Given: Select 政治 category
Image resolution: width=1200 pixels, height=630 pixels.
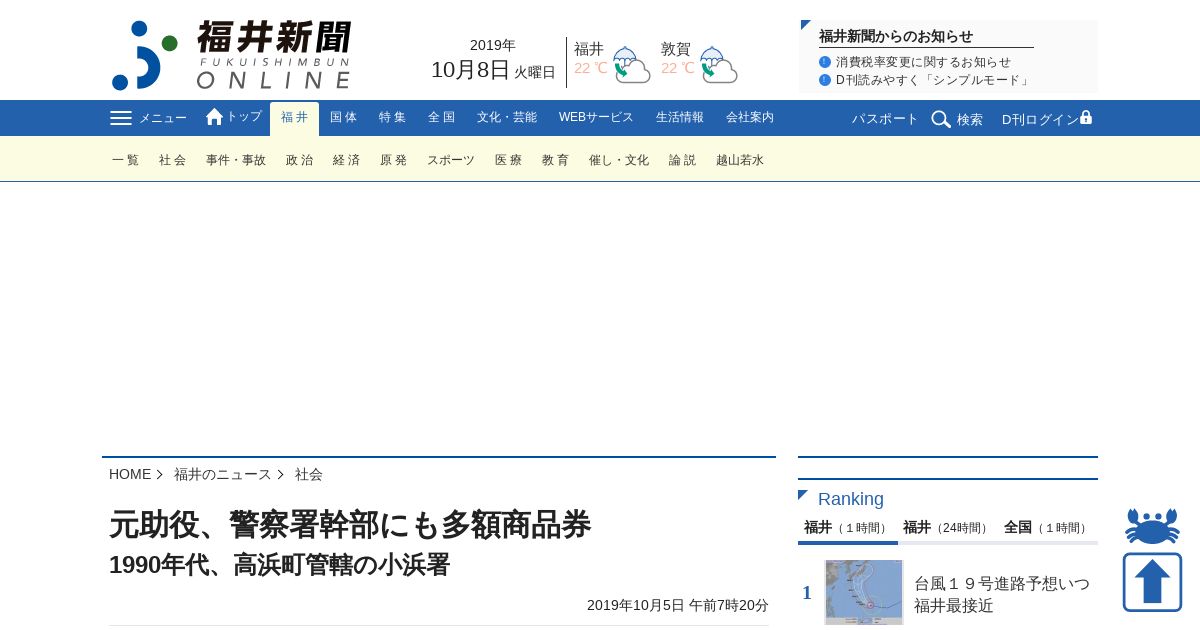Looking at the screenshot, I should pos(300,160).
